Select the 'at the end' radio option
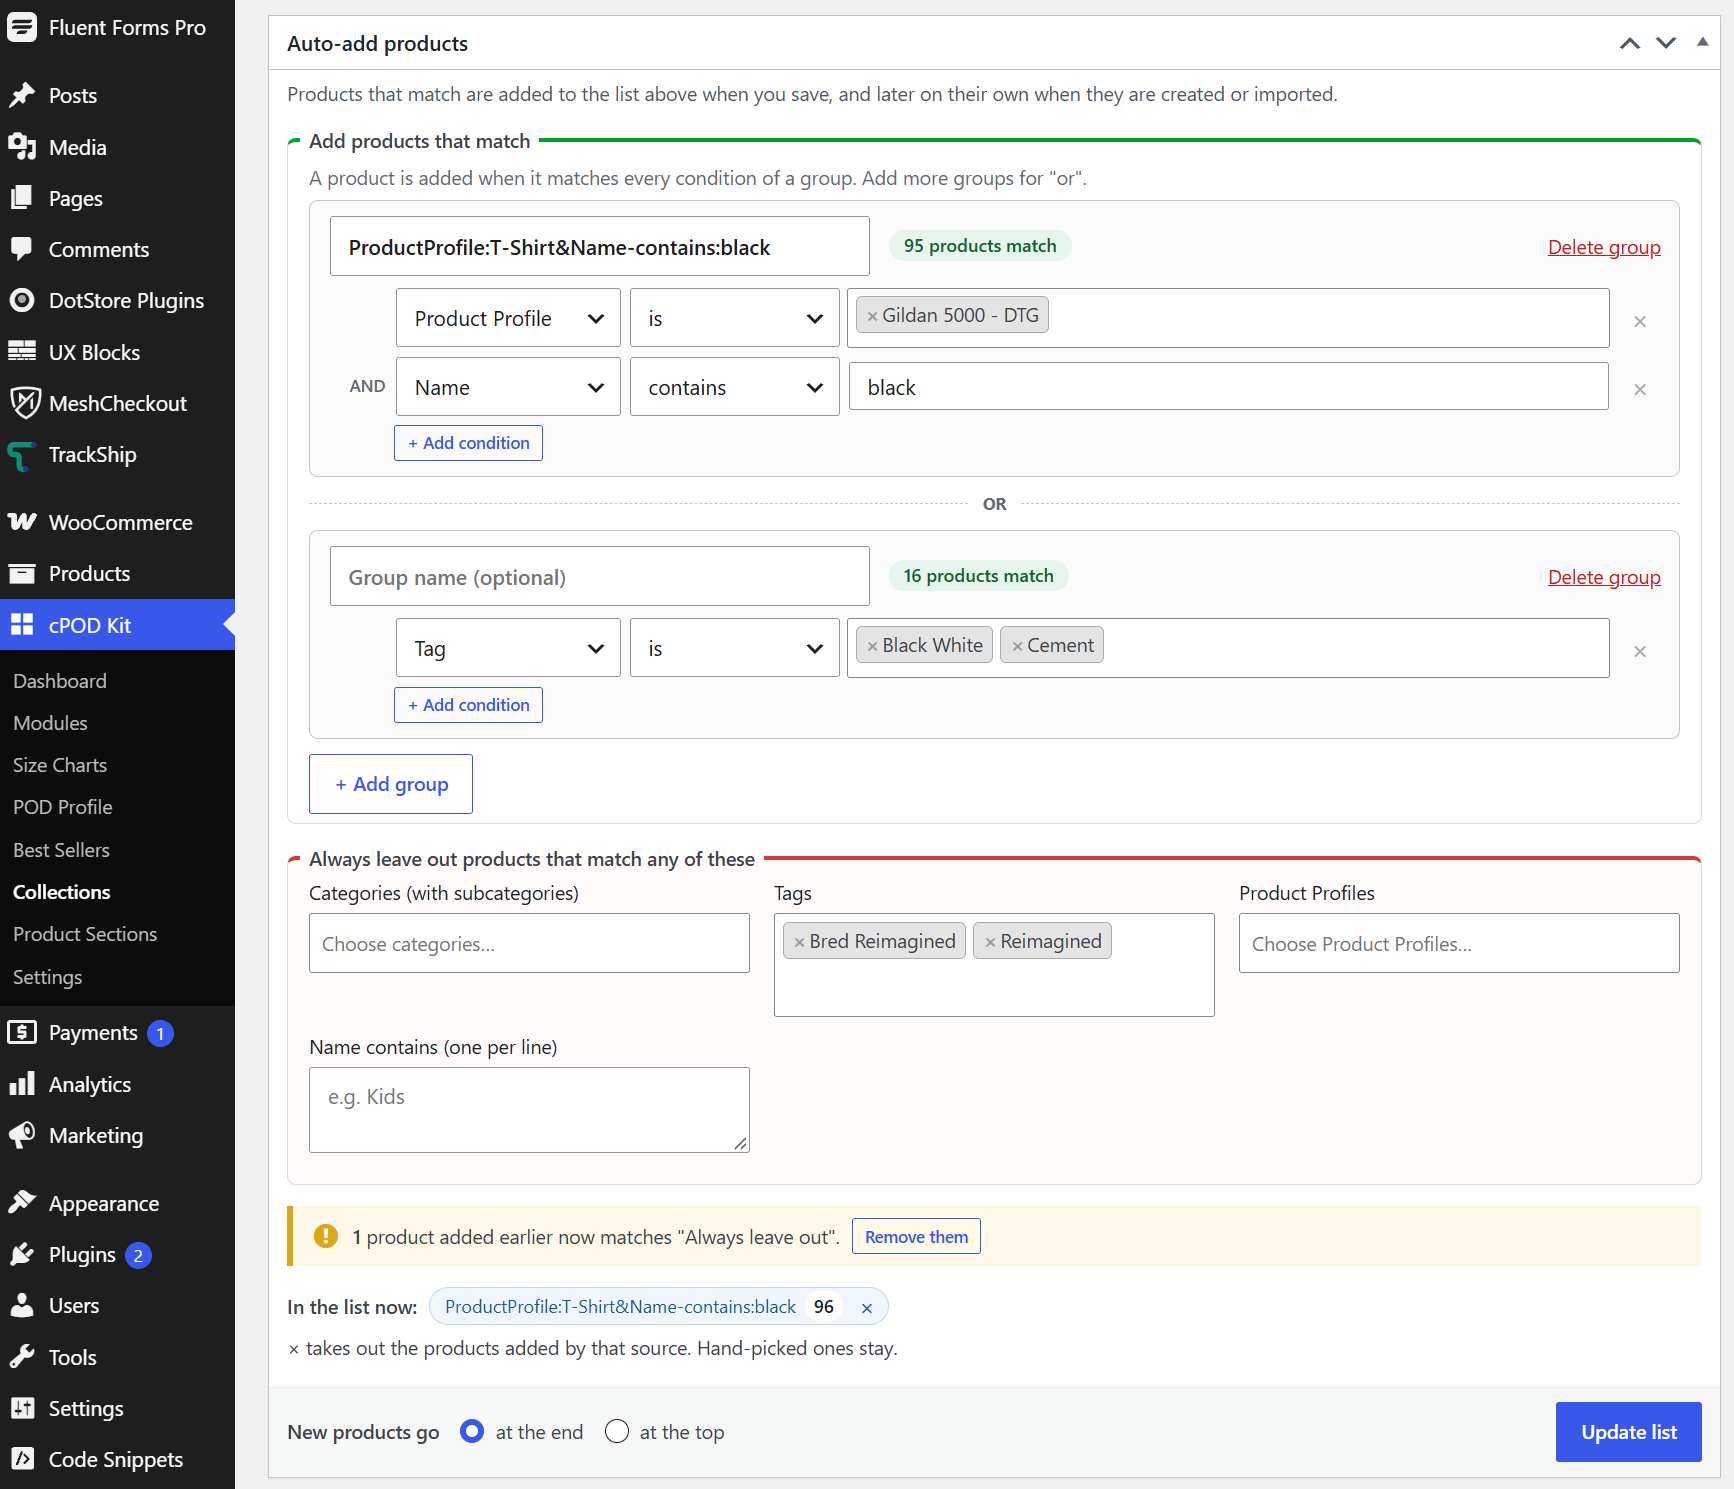The width and height of the screenshot is (1734, 1489). [472, 1431]
